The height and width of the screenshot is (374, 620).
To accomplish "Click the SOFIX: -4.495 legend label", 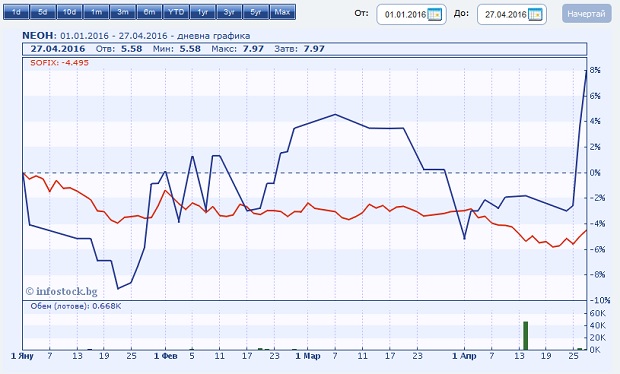I will pyautogui.click(x=59, y=63).
